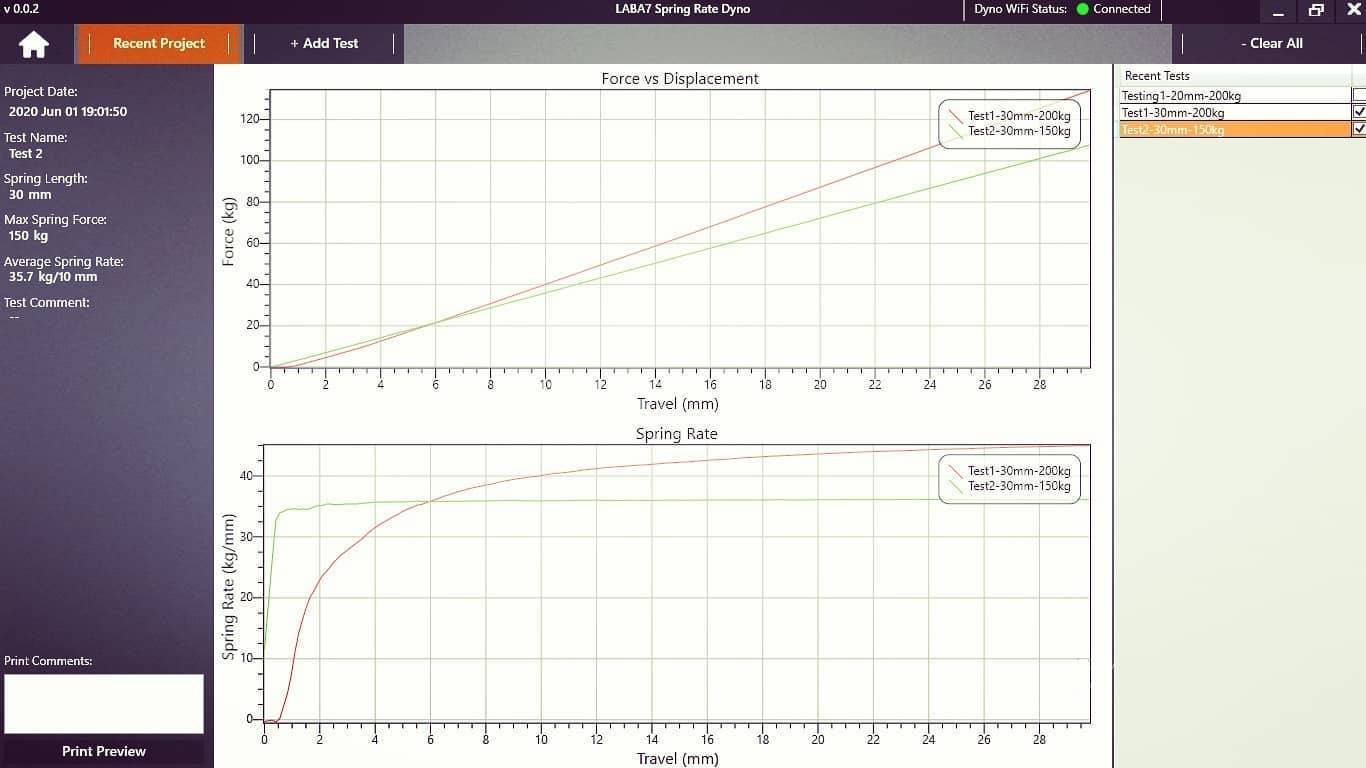Click the Connected status text
The image size is (1366, 768).
click(x=1122, y=9)
